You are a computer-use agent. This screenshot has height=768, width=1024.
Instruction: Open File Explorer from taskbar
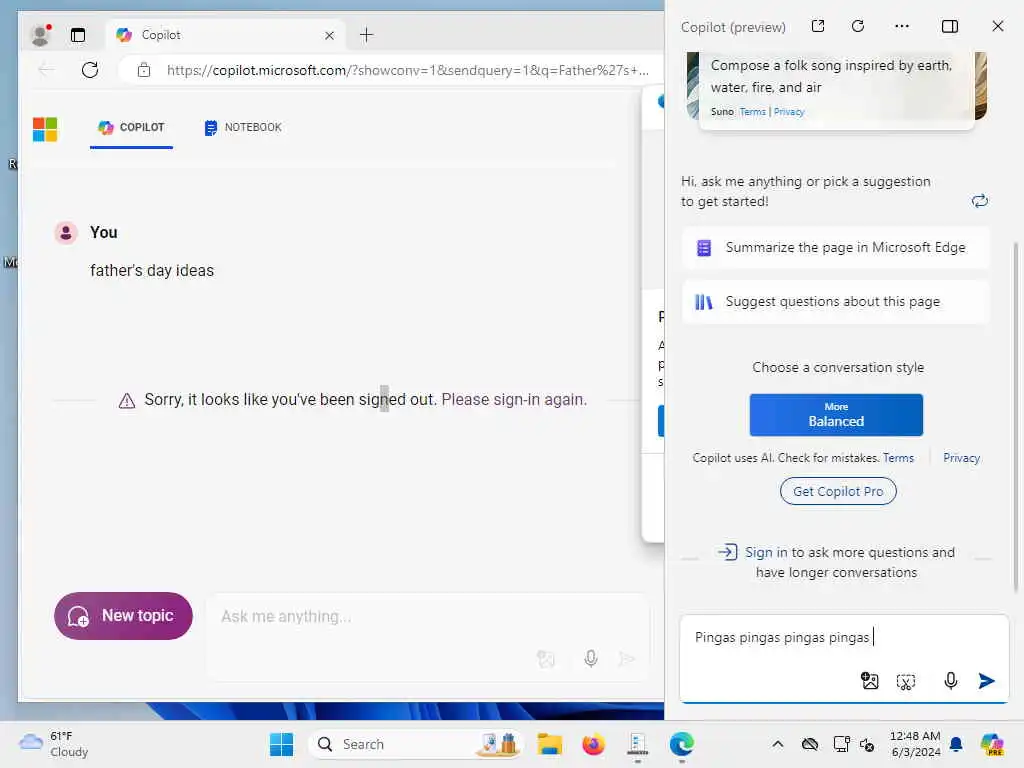[x=549, y=744]
